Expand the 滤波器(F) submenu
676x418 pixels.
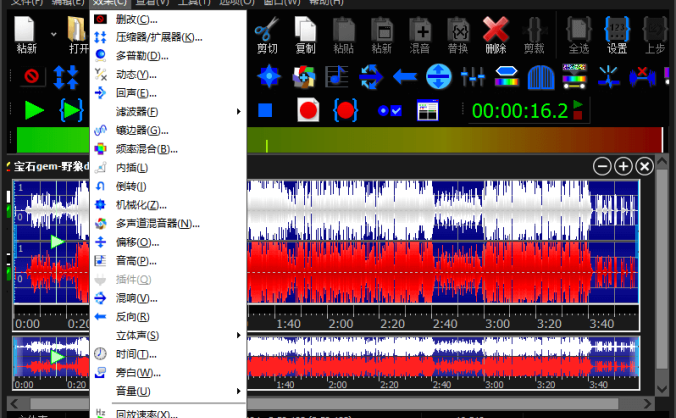(x=168, y=112)
